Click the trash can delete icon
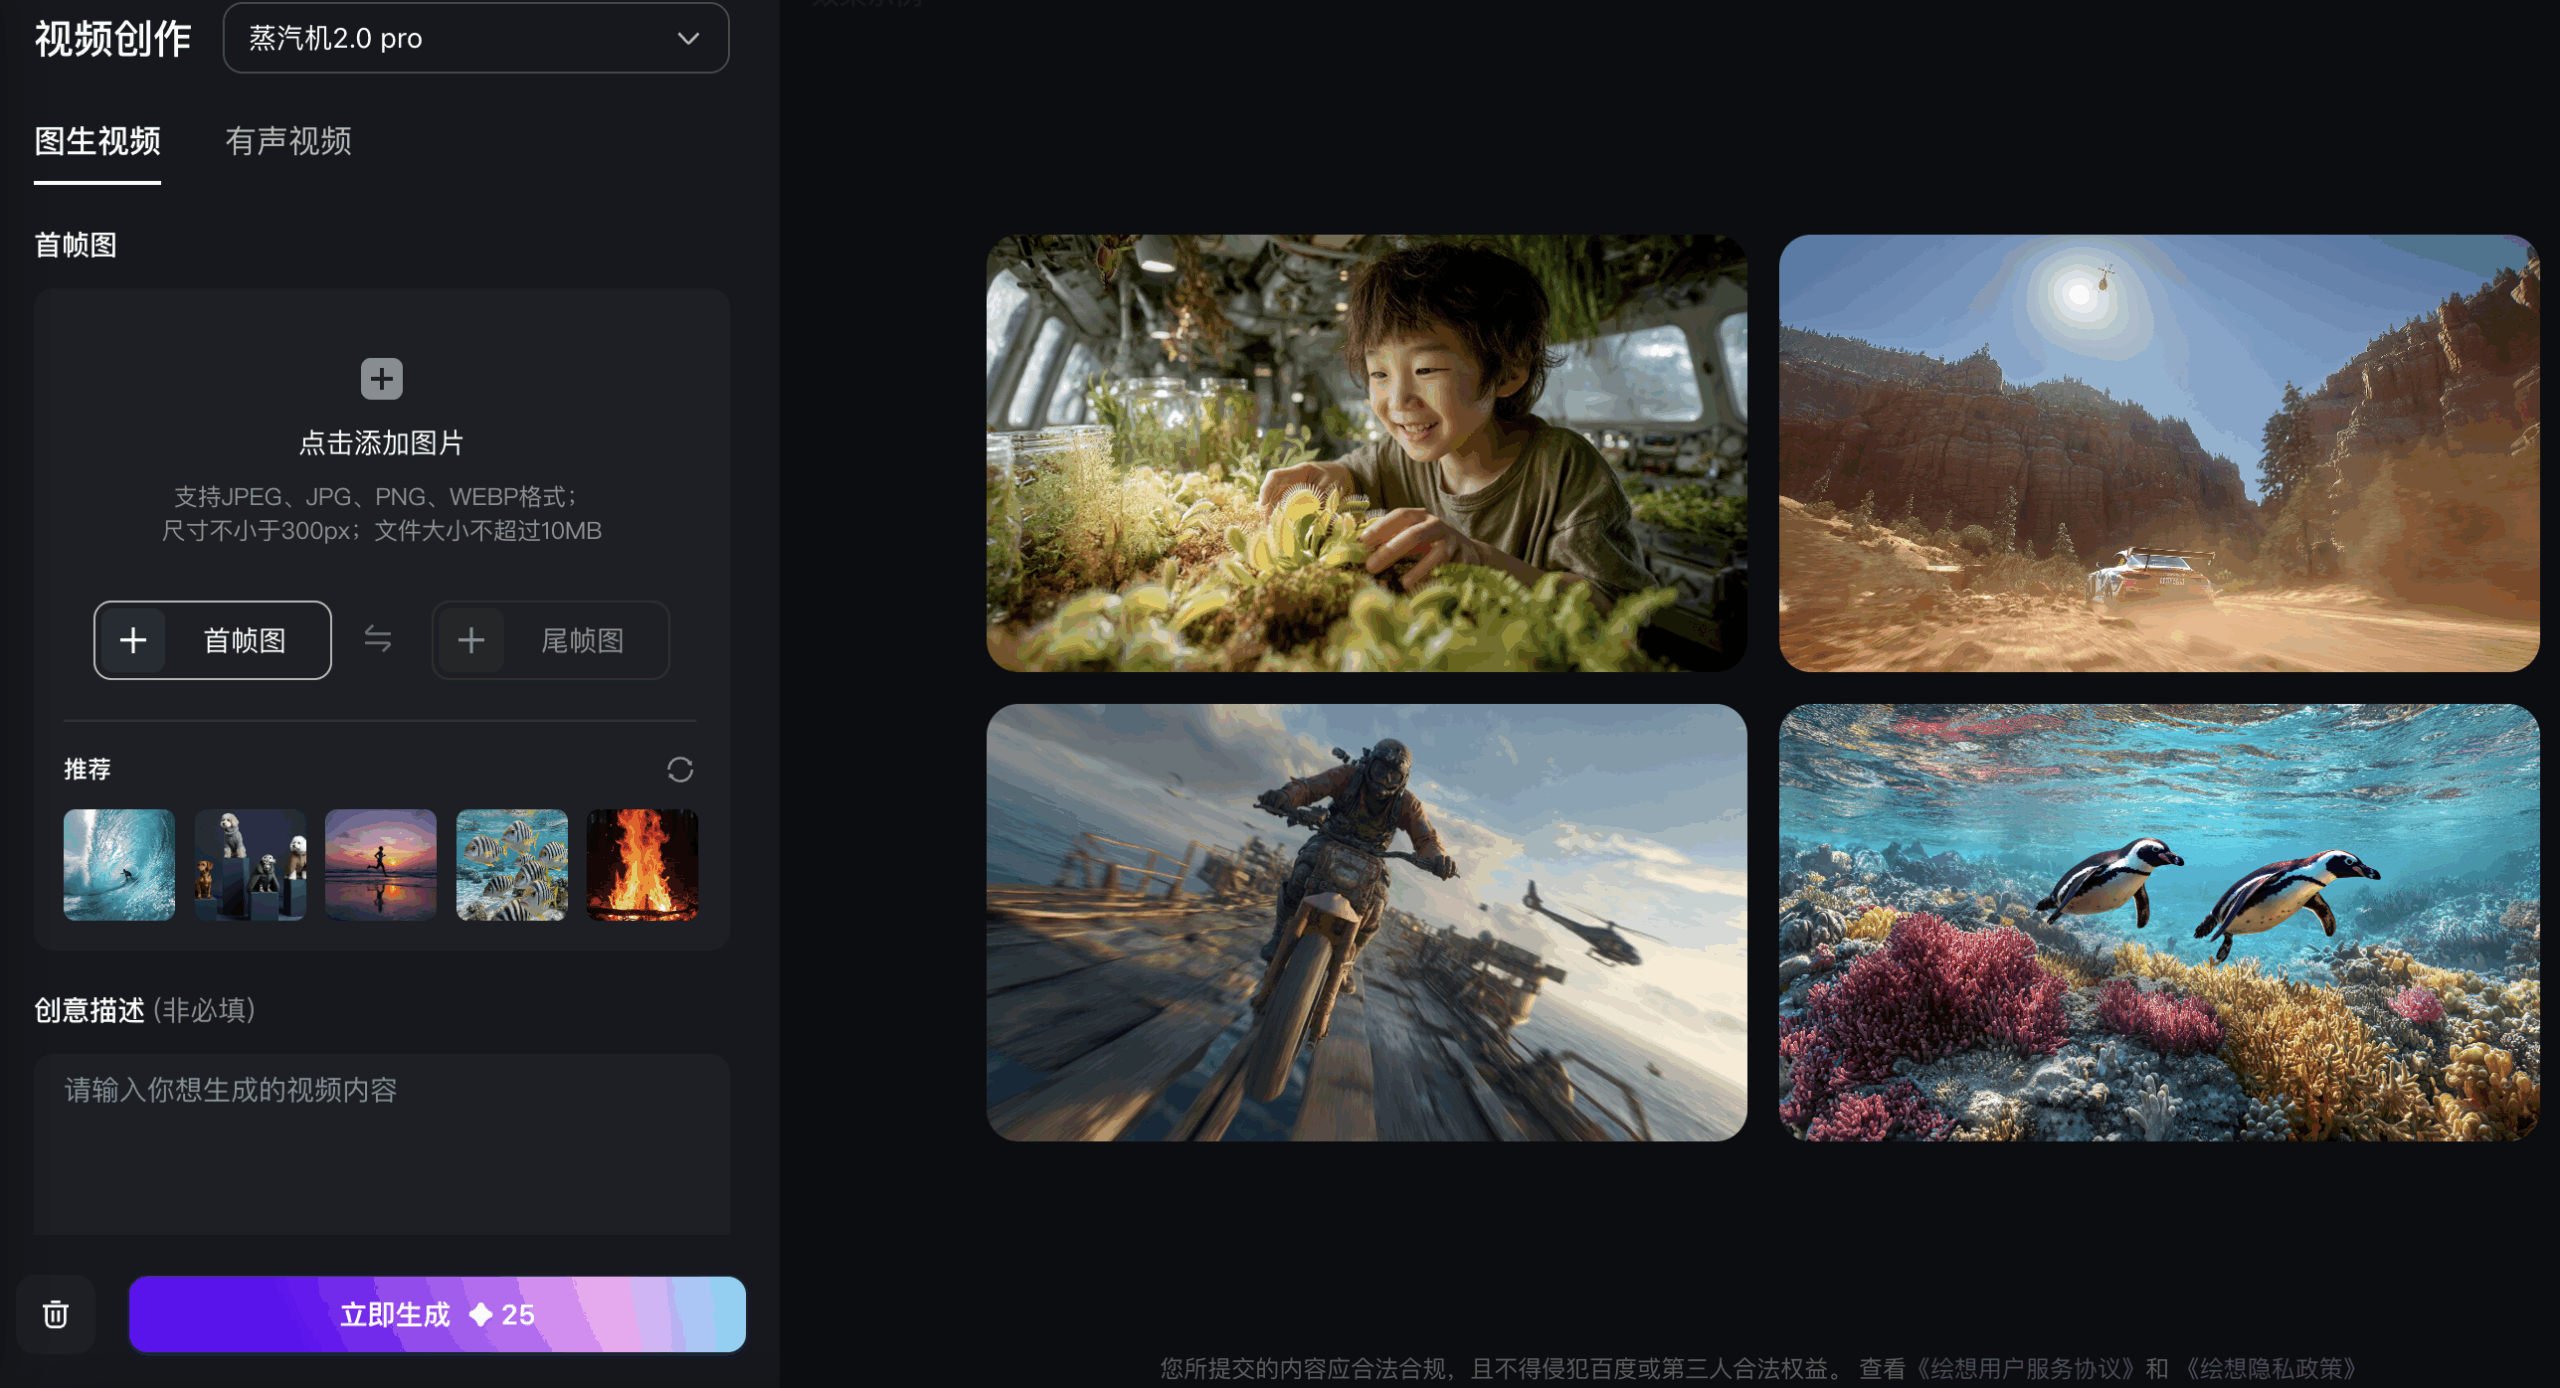 [x=56, y=1314]
